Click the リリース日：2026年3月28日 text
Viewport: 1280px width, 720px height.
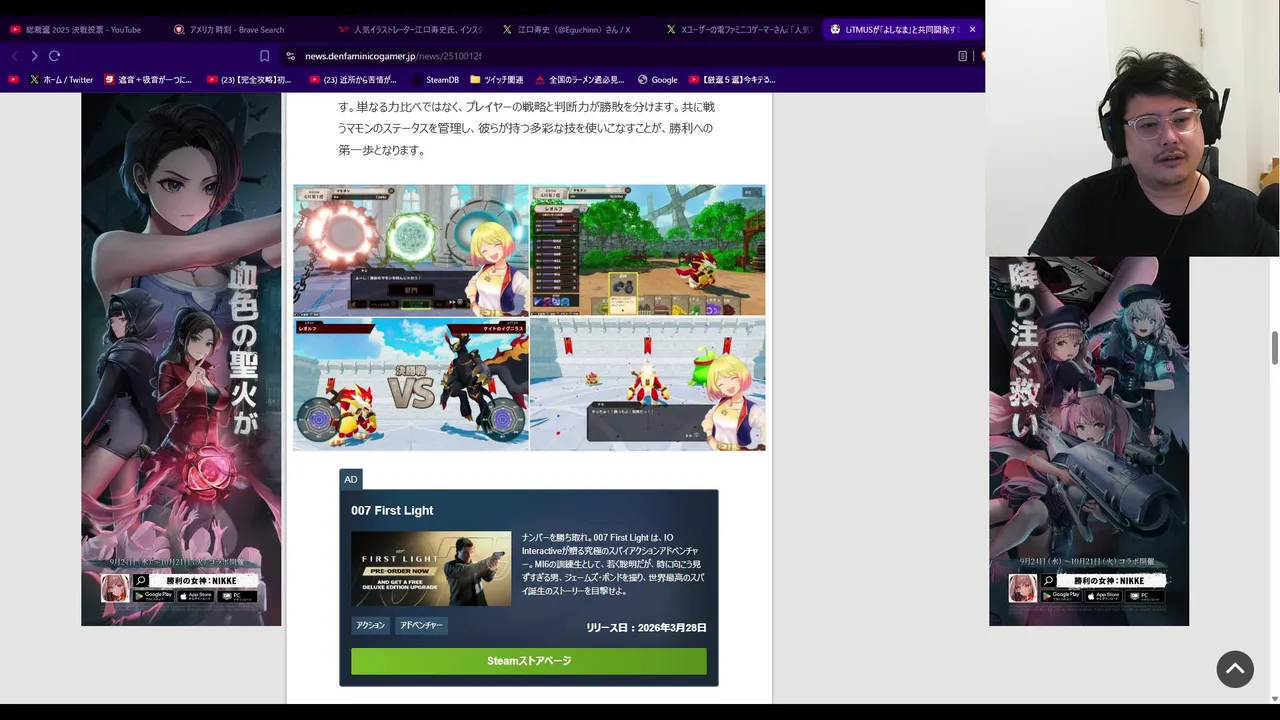tap(646, 628)
